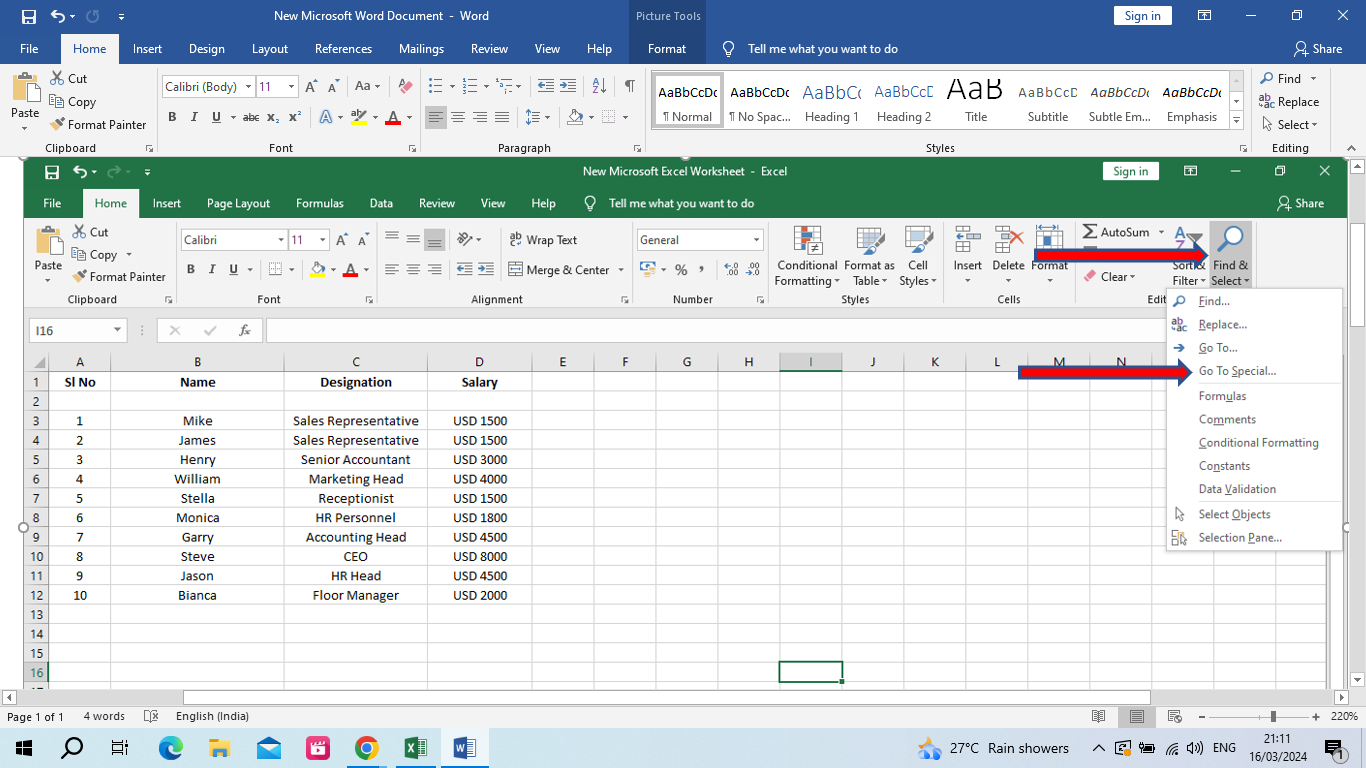
Task: Click the Find & Select magnifier in Excel
Action: (x=1230, y=240)
